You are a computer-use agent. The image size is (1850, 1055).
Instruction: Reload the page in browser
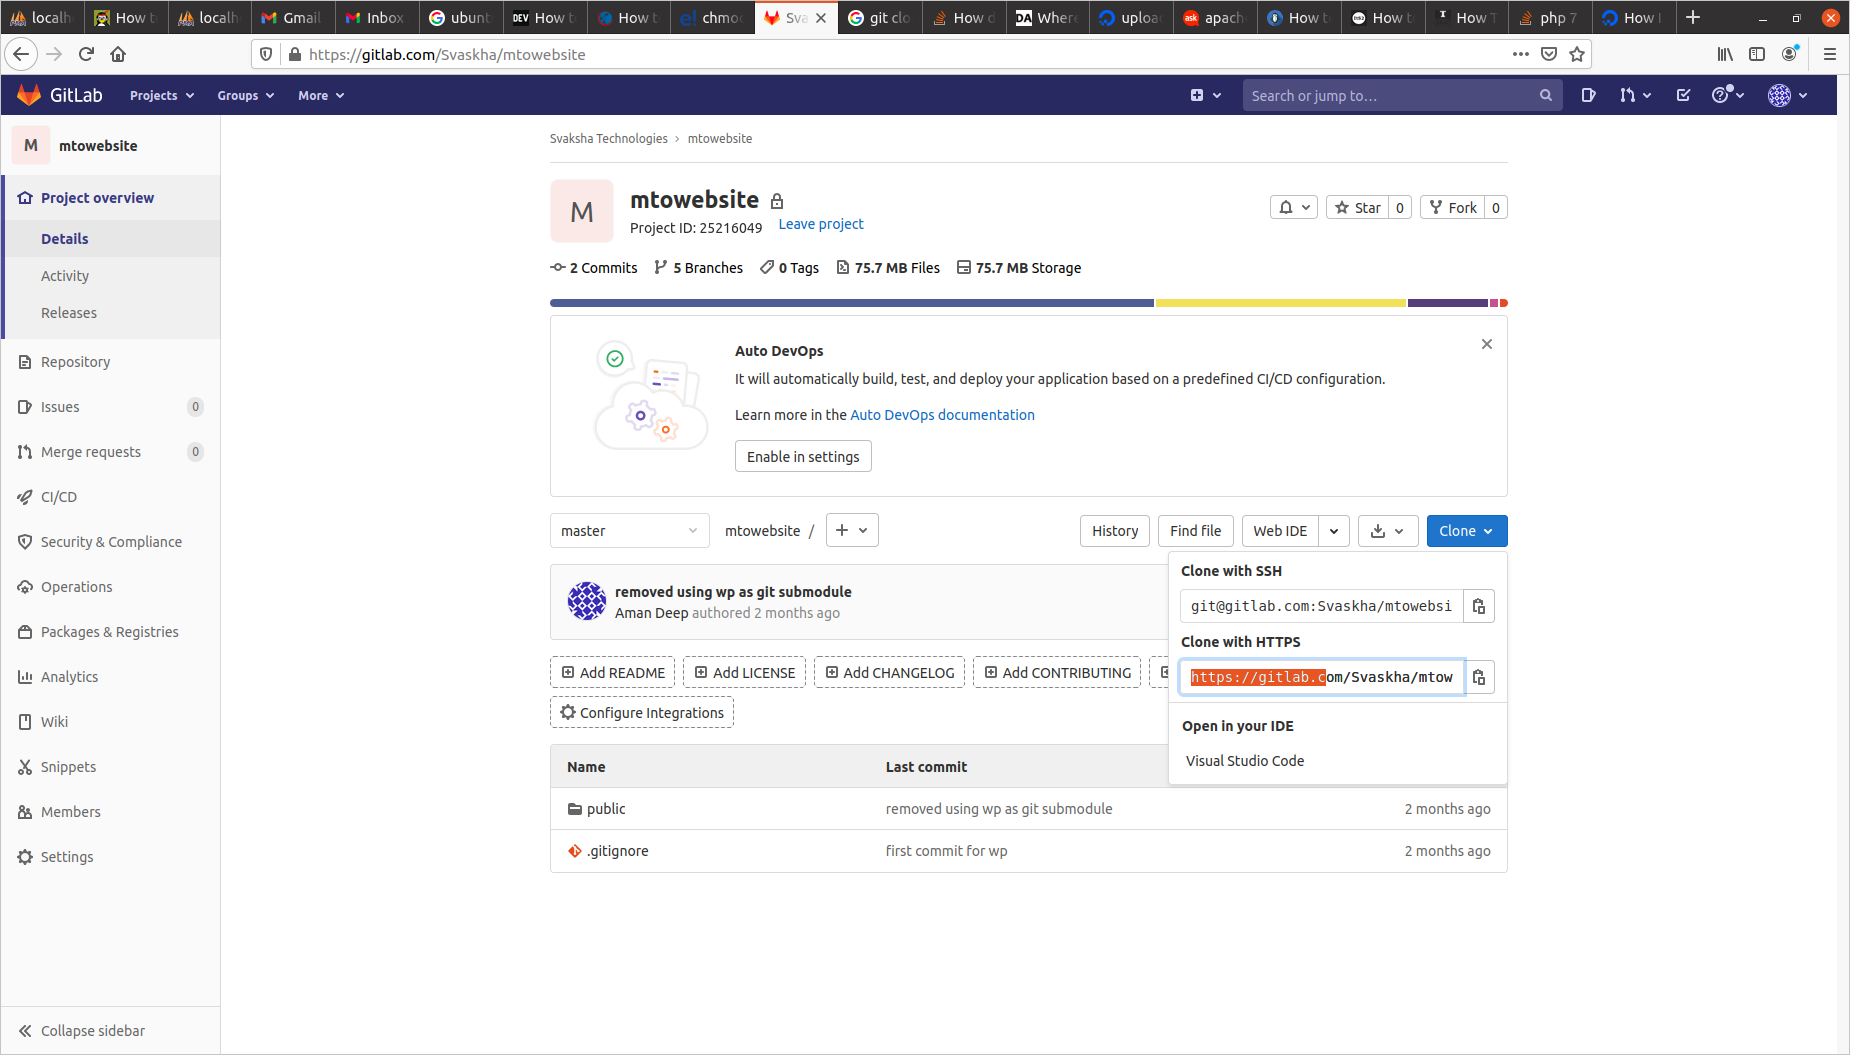click(86, 54)
